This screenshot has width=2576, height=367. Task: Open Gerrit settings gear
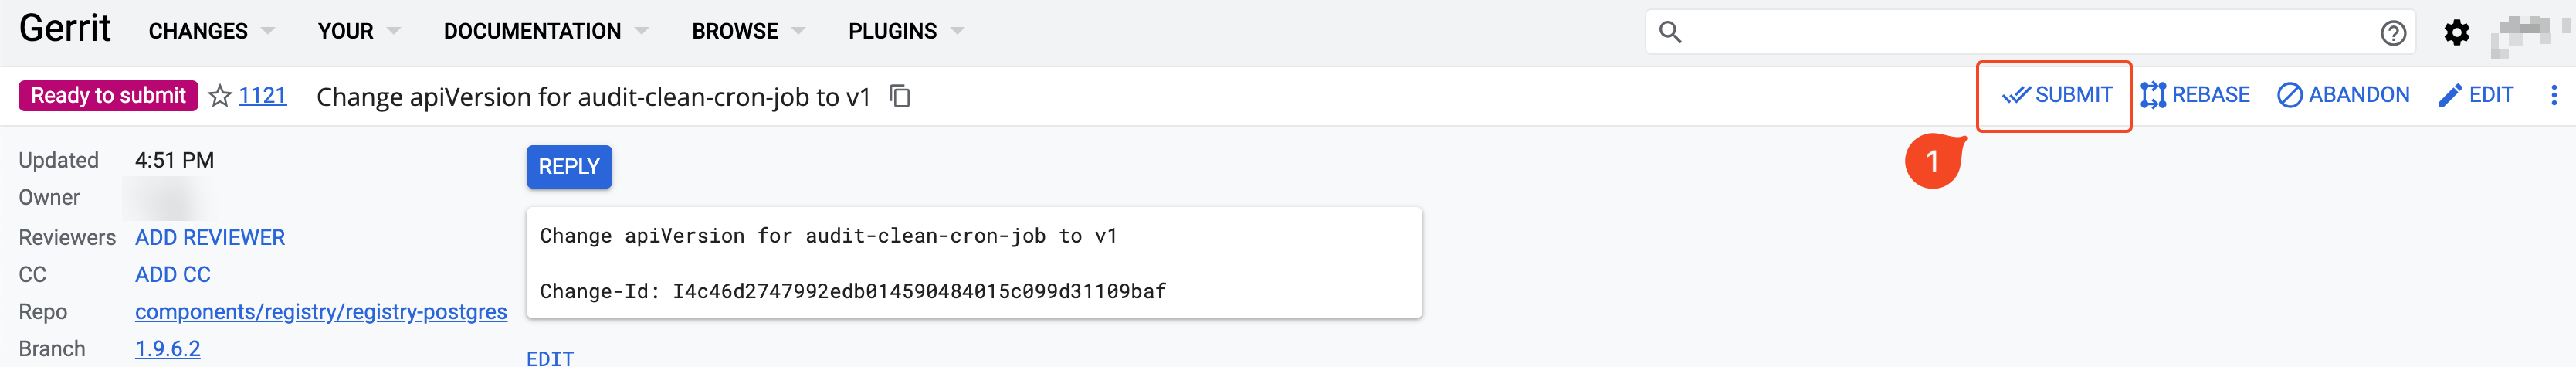[x=2456, y=33]
